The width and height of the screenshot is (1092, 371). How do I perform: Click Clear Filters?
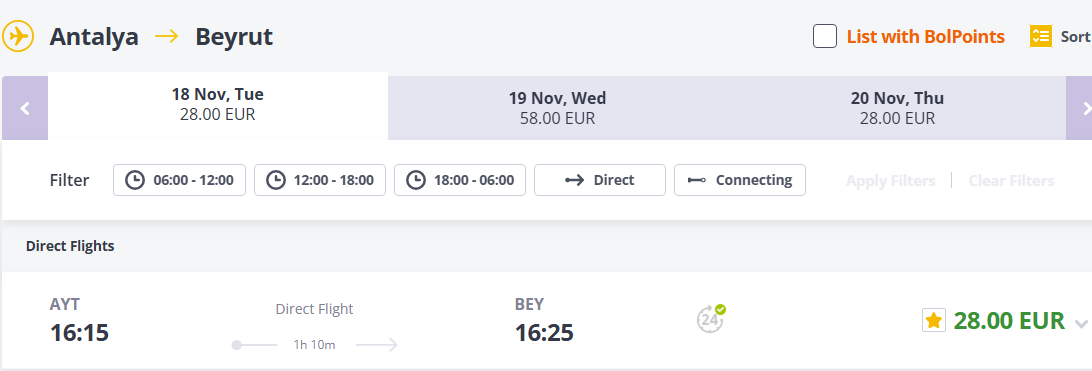click(x=1011, y=181)
